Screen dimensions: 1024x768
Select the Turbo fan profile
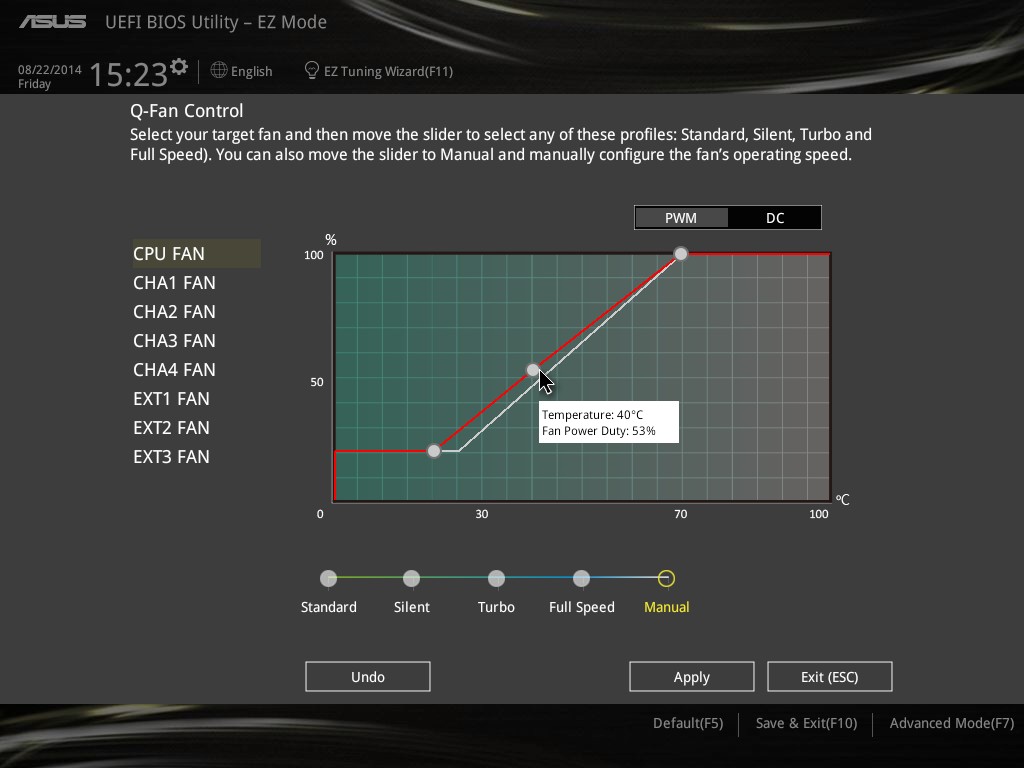[496, 579]
